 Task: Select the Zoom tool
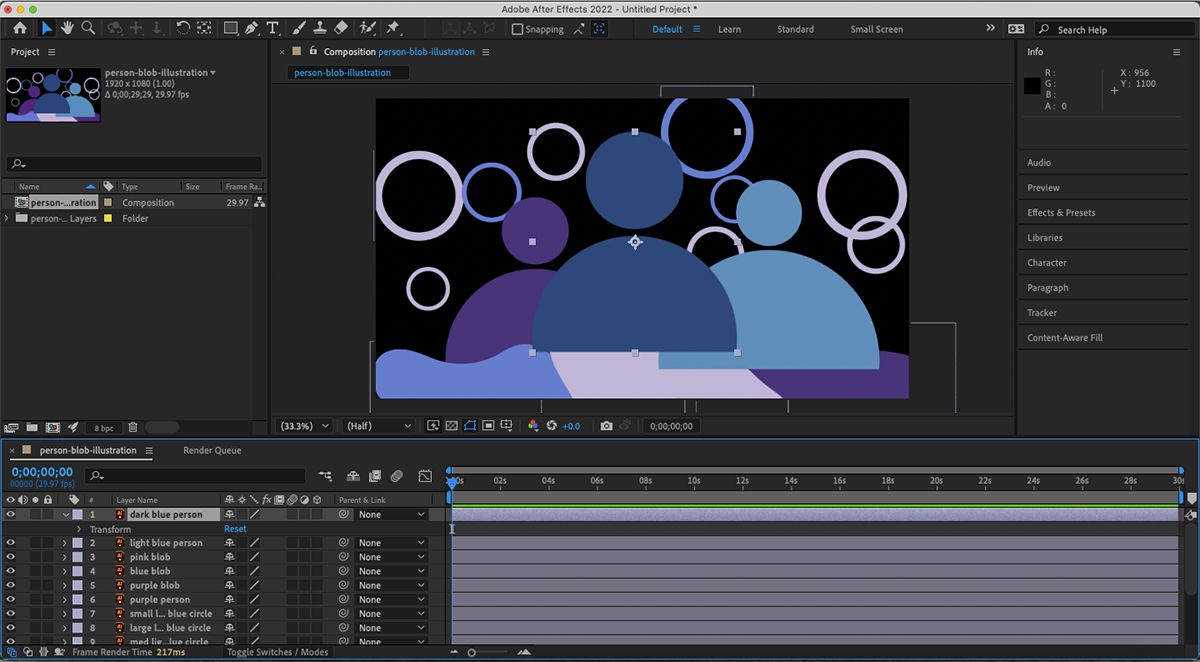tap(87, 28)
